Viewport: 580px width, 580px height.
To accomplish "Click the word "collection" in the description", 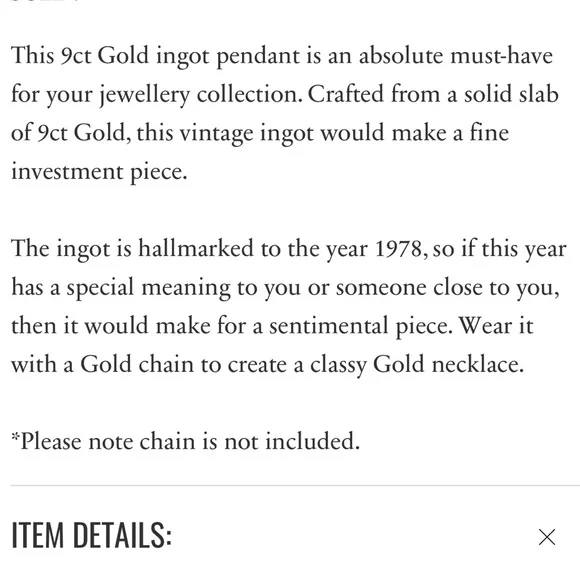I will [x=250, y=94].
